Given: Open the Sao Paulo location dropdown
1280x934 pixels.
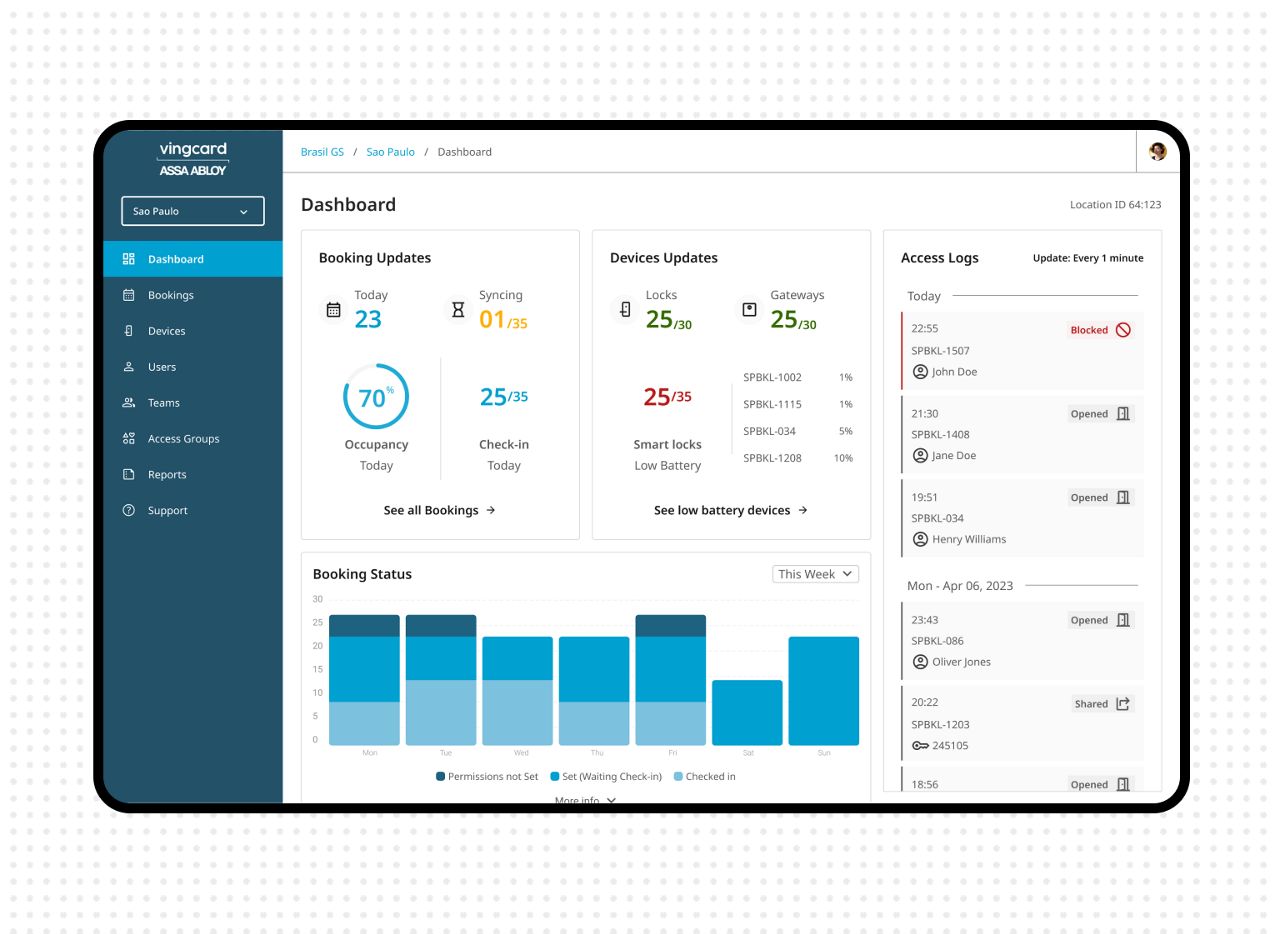Looking at the screenshot, I should (x=193, y=211).
